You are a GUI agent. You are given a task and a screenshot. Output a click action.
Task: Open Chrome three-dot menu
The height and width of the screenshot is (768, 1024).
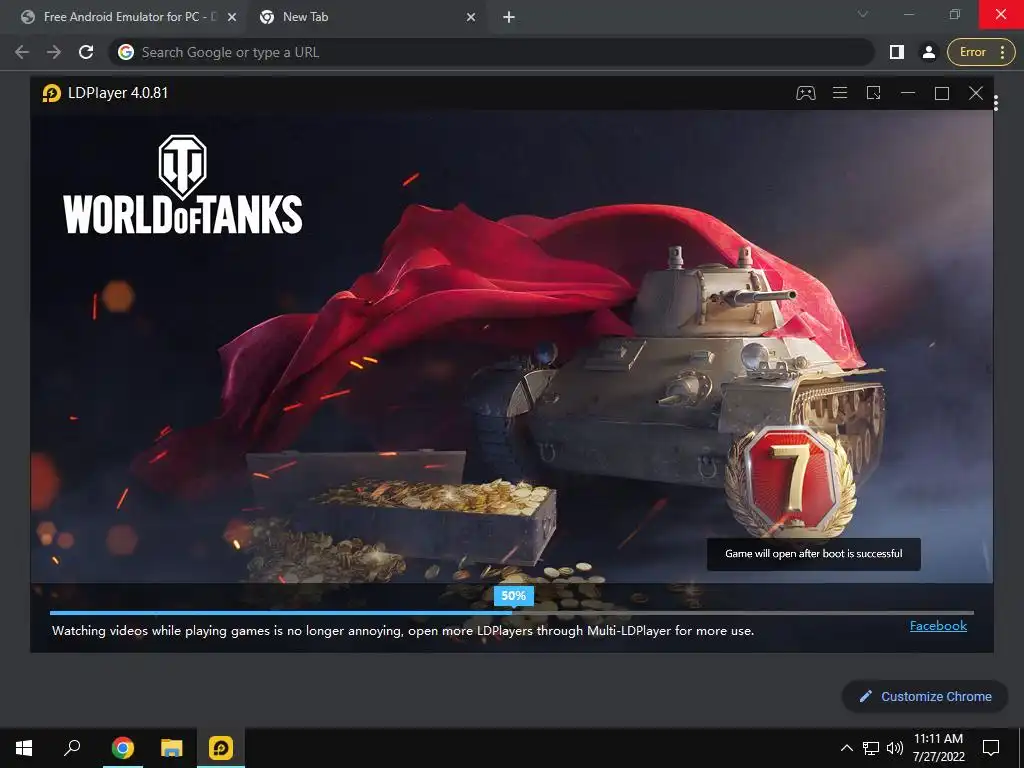point(1002,52)
